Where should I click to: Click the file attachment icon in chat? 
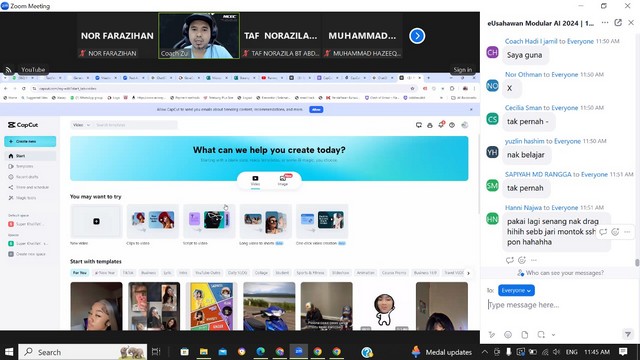pos(524,335)
